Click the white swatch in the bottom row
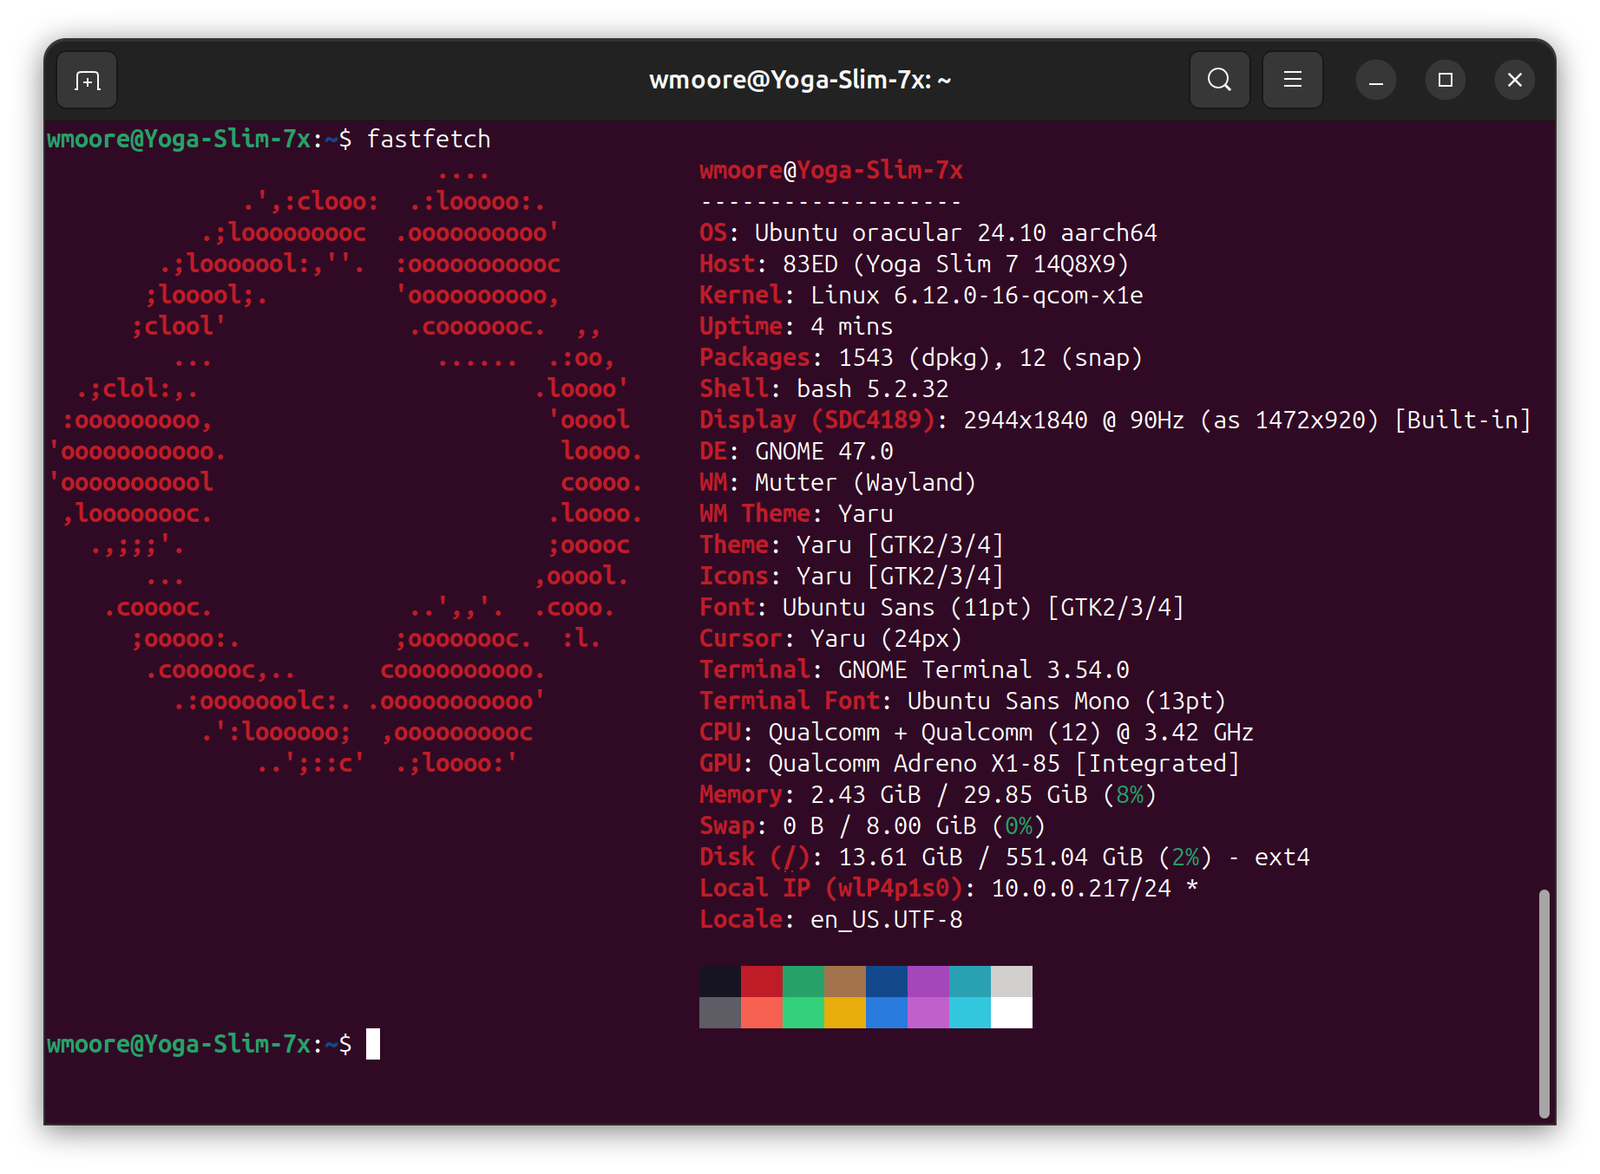The width and height of the screenshot is (1600, 1174). (1011, 1013)
